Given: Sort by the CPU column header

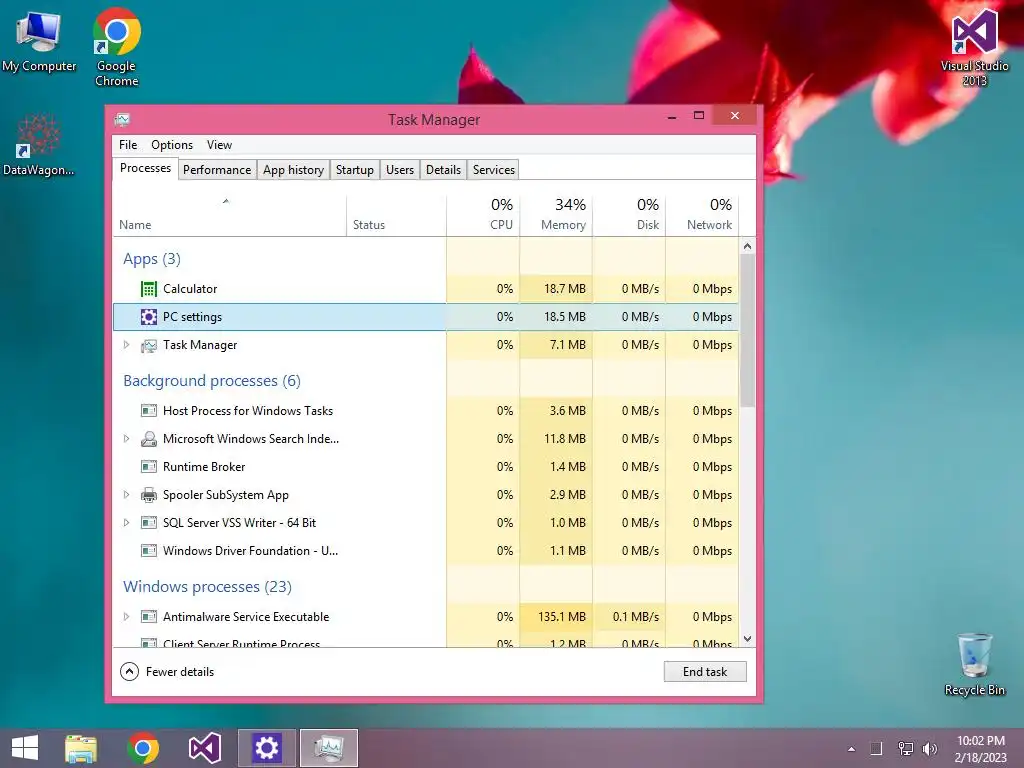Looking at the screenshot, I should [x=483, y=216].
